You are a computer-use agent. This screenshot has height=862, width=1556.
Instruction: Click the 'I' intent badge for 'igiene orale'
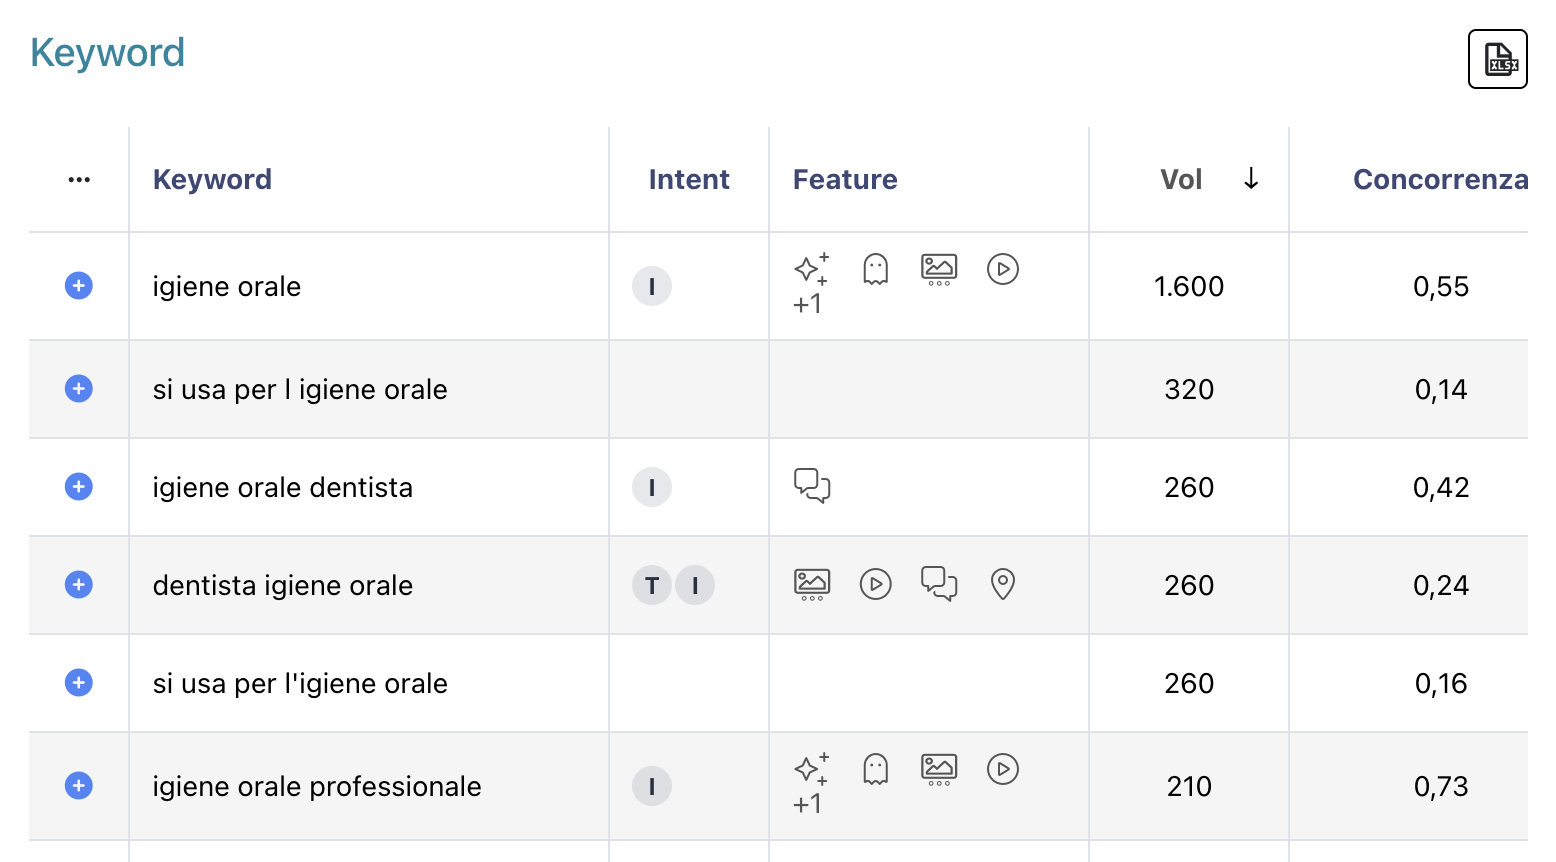point(652,286)
